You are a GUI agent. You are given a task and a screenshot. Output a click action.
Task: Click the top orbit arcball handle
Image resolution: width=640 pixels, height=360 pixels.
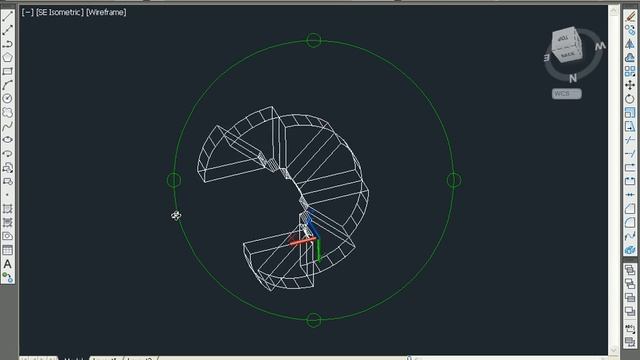tap(313, 40)
